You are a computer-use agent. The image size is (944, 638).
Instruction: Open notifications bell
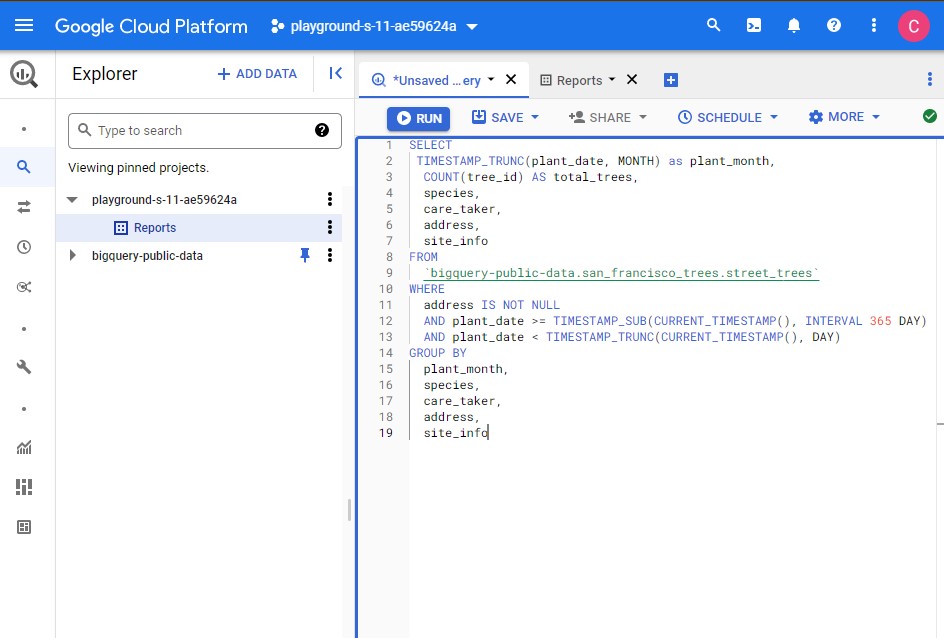click(x=794, y=25)
